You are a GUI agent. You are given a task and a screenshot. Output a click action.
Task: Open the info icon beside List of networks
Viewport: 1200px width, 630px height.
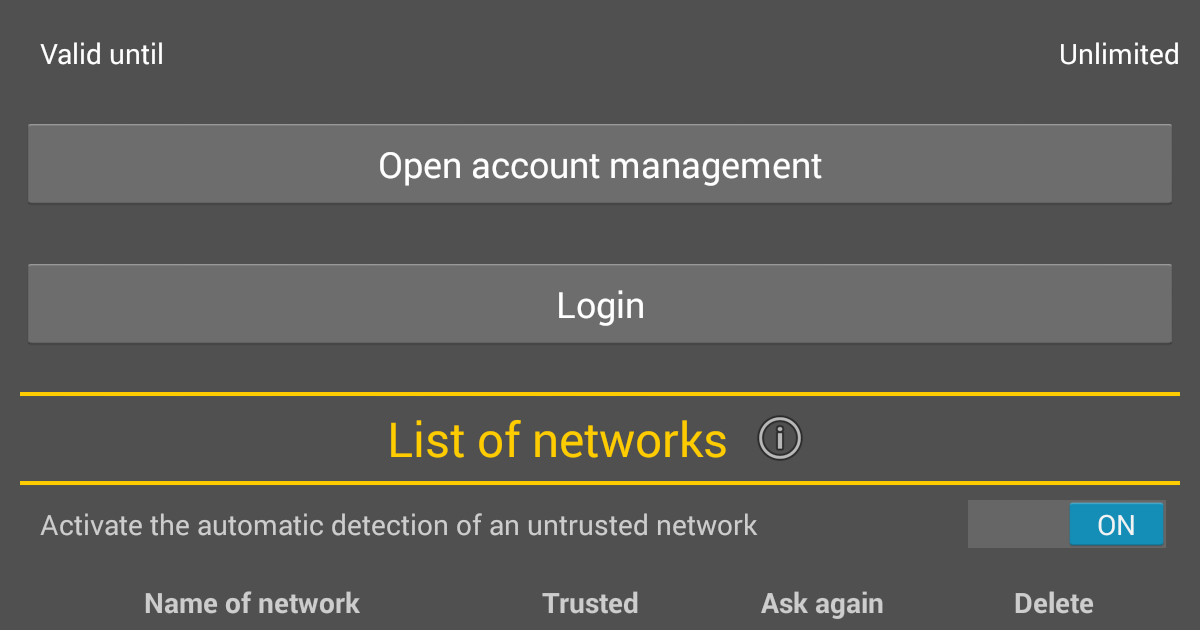pyautogui.click(x=780, y=438)
